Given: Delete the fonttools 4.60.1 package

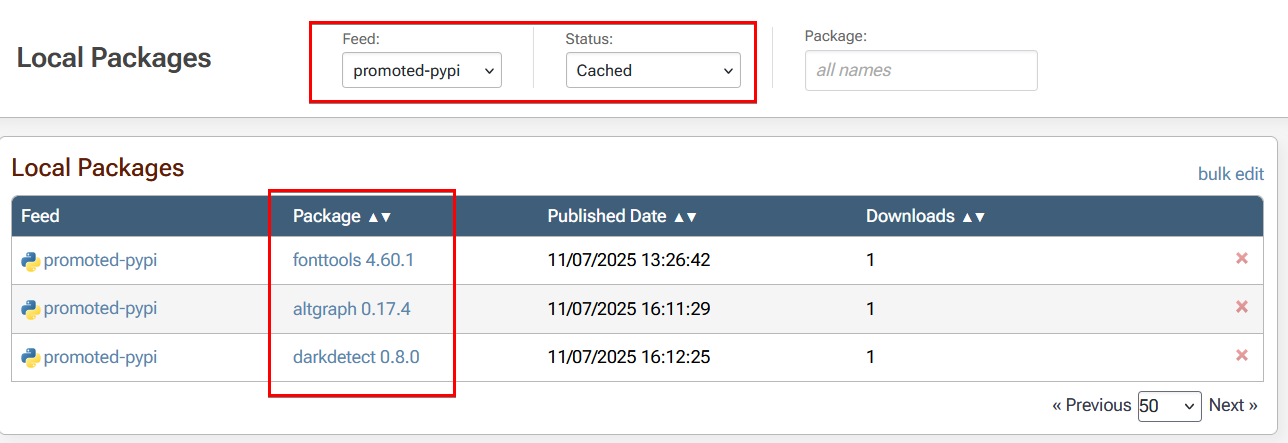Looking at the screenshot, I should coord(1242,259).
